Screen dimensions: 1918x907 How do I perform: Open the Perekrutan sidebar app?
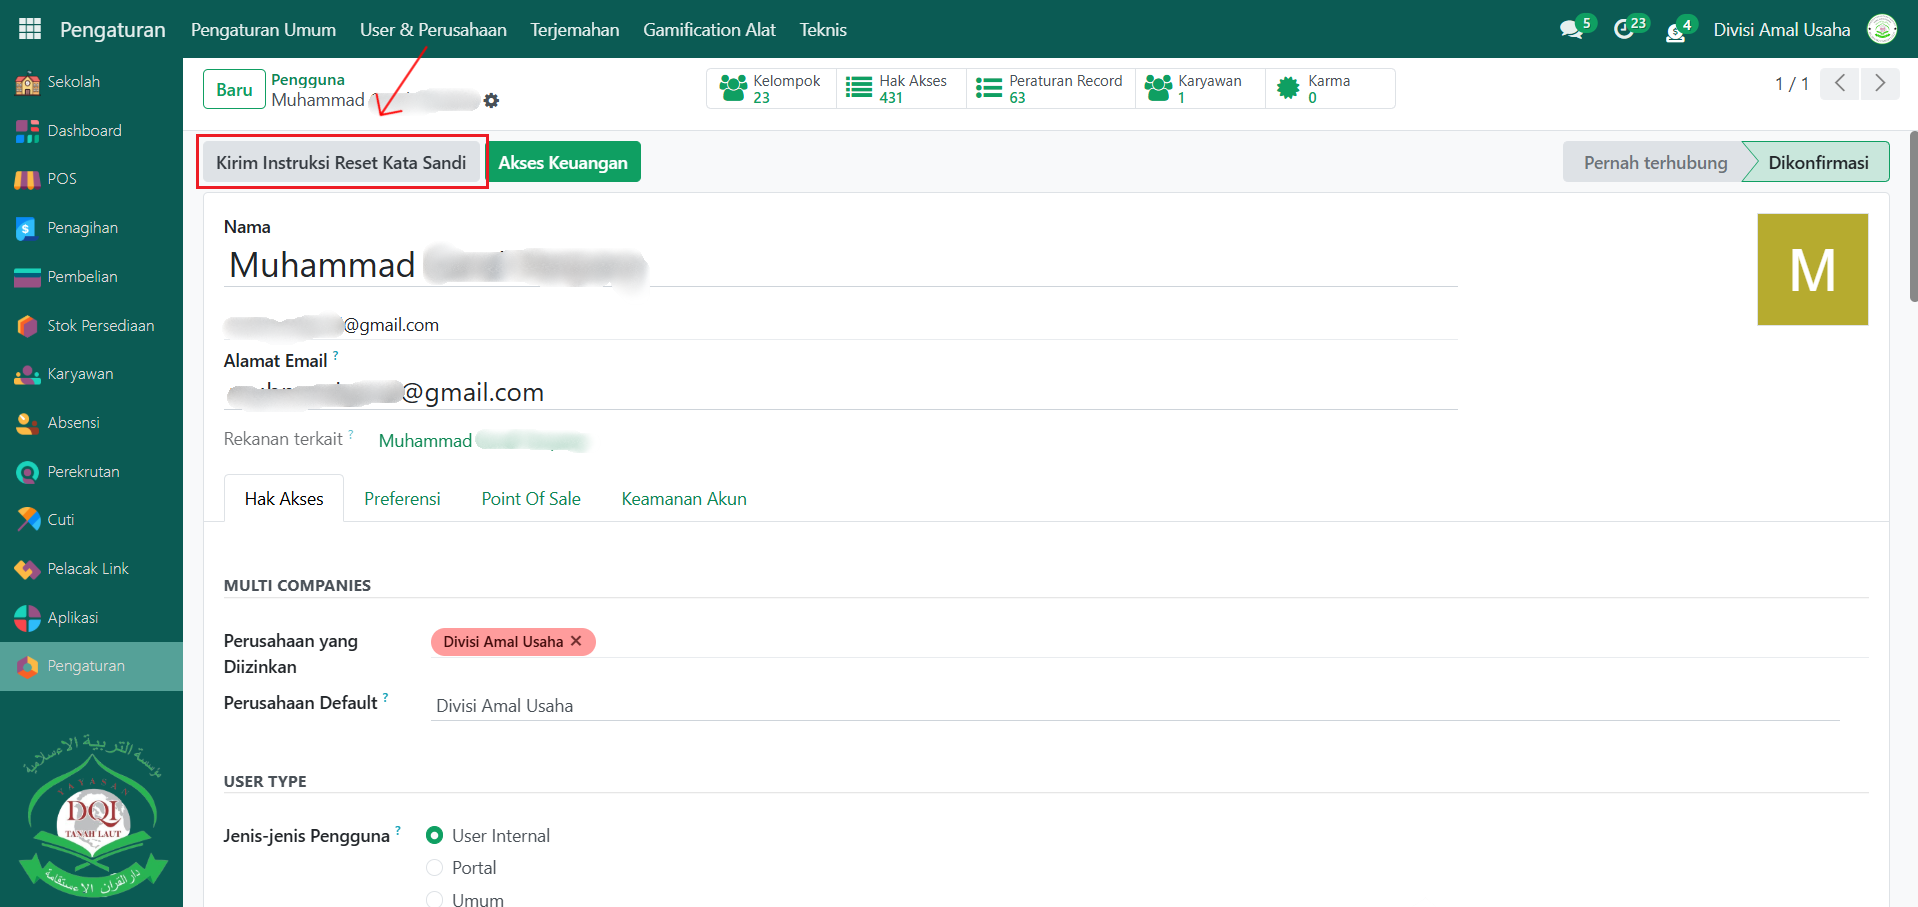(83, 472)
